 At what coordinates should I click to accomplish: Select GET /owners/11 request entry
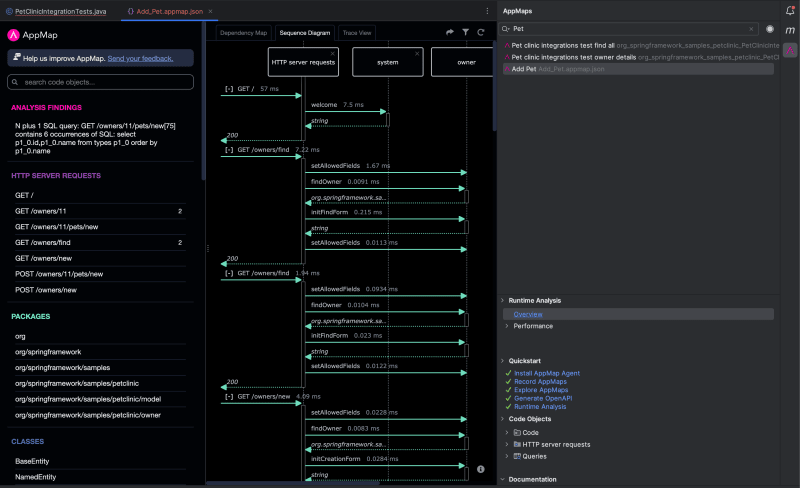98,211
